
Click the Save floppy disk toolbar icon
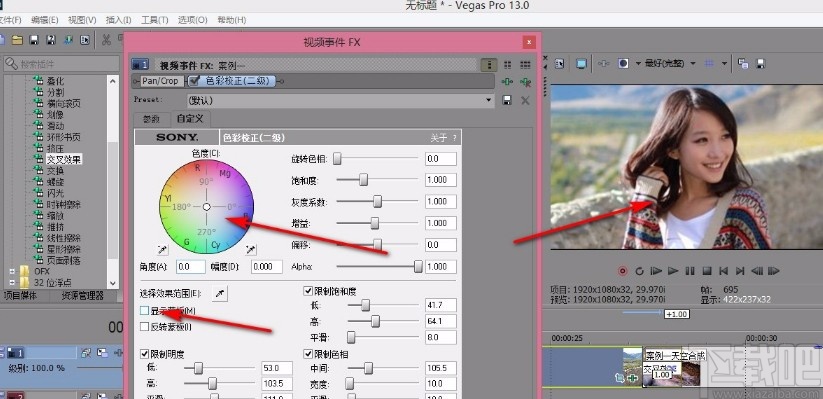pyautogui.click(x=34, y=40)
